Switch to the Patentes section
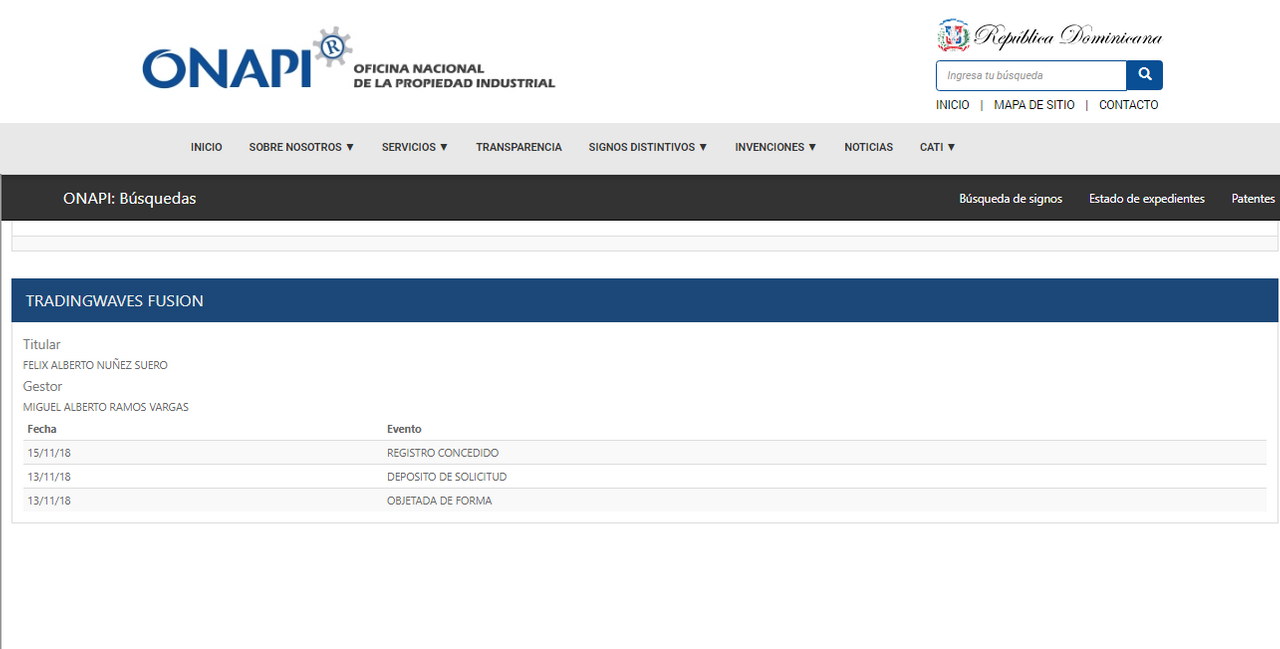1280x649 pixels. 1253,199
